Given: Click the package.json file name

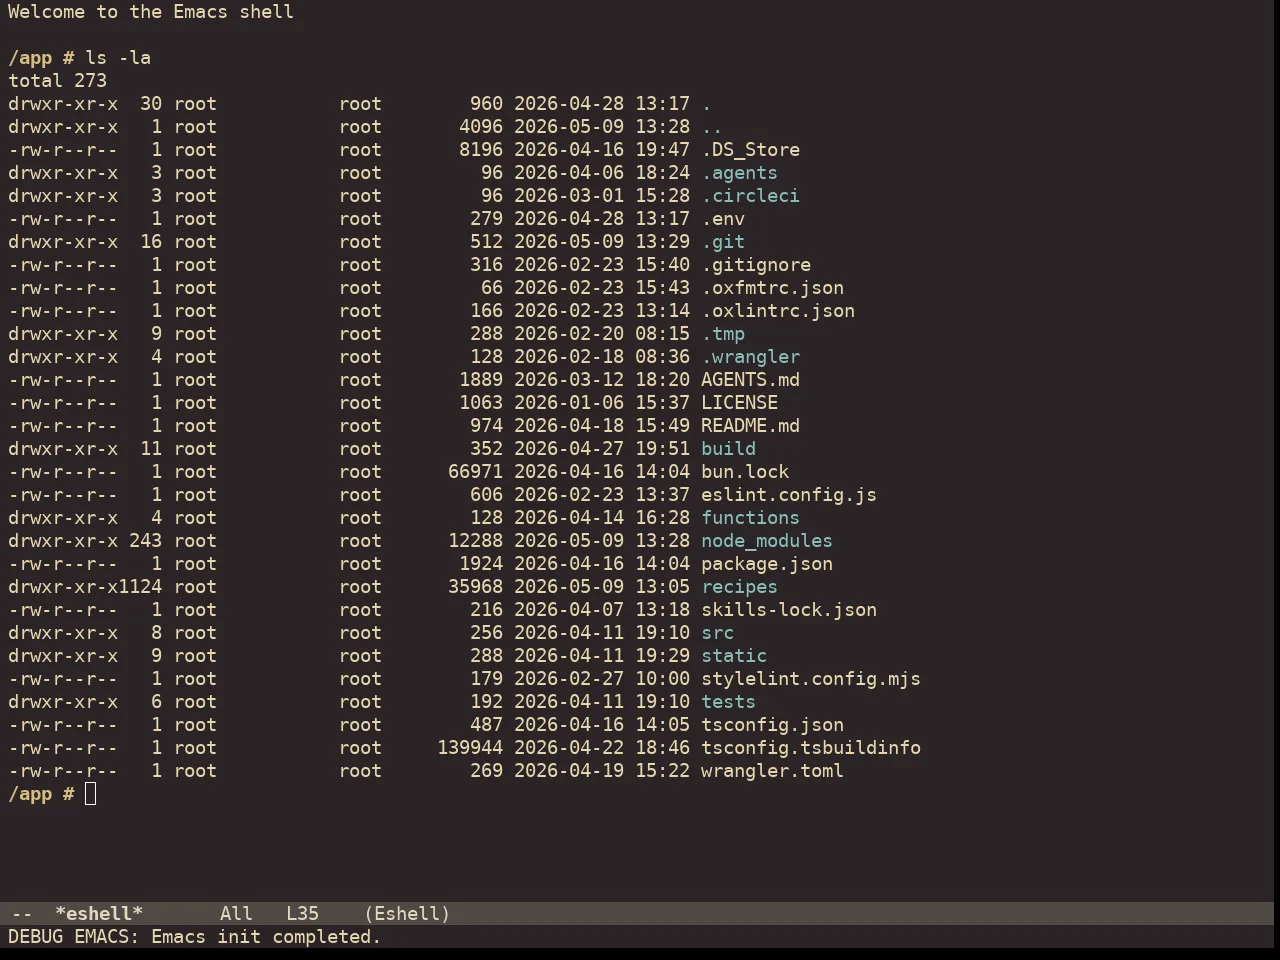Looking at the screenshot, I should click(767, 564).
